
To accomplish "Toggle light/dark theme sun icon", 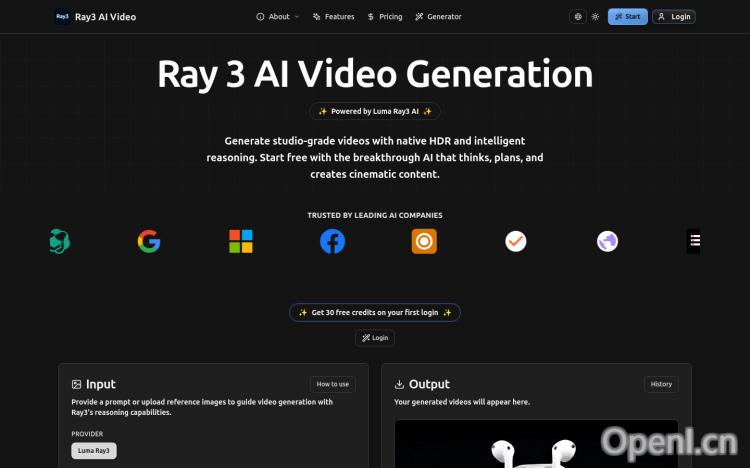I will (595, 17).
